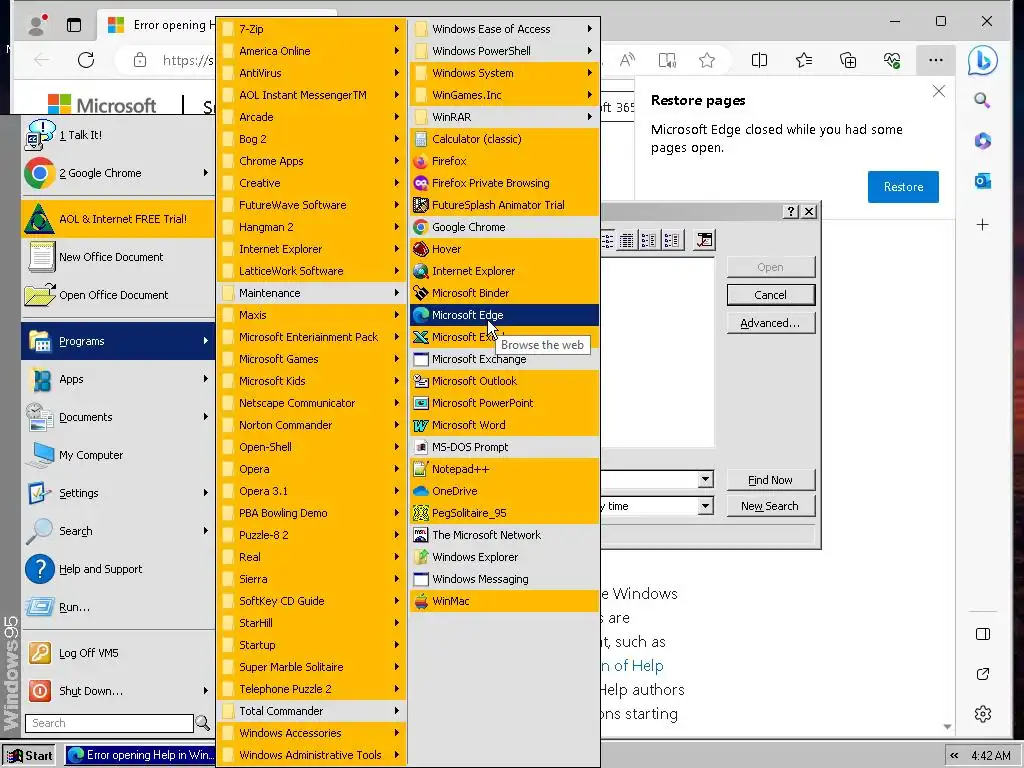Expand the Netscape Communicator folder
Viewport: 1024px width, 768px height.
click(x=312, y=403)
